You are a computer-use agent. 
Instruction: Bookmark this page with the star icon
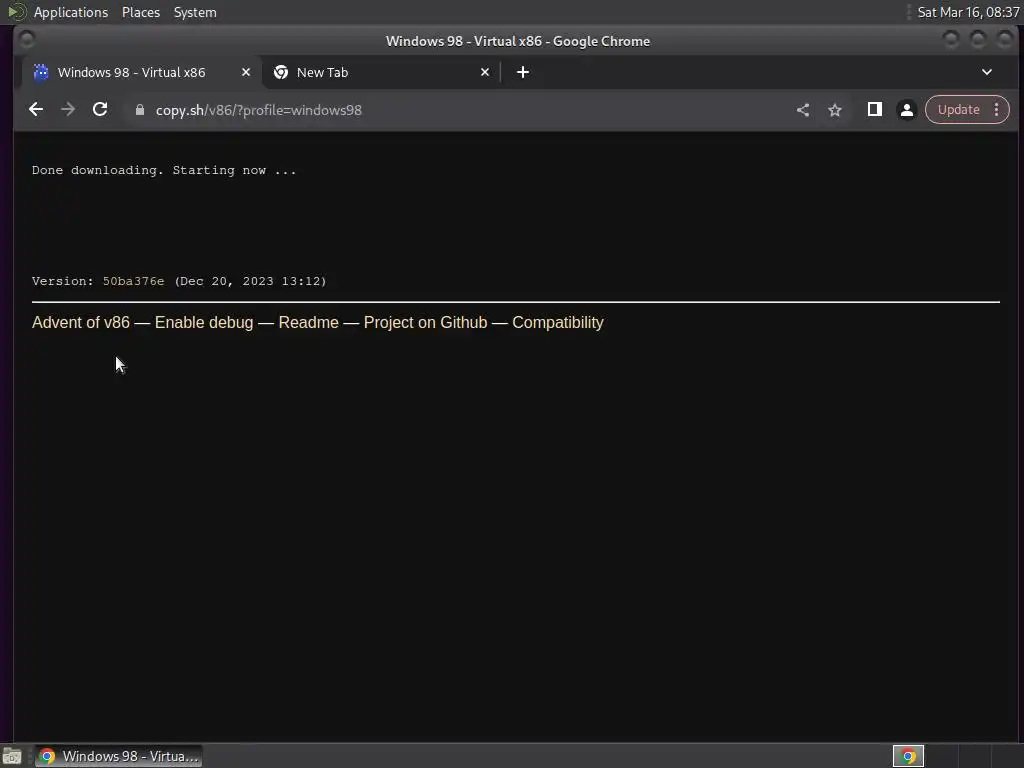[x=835, y=110]
